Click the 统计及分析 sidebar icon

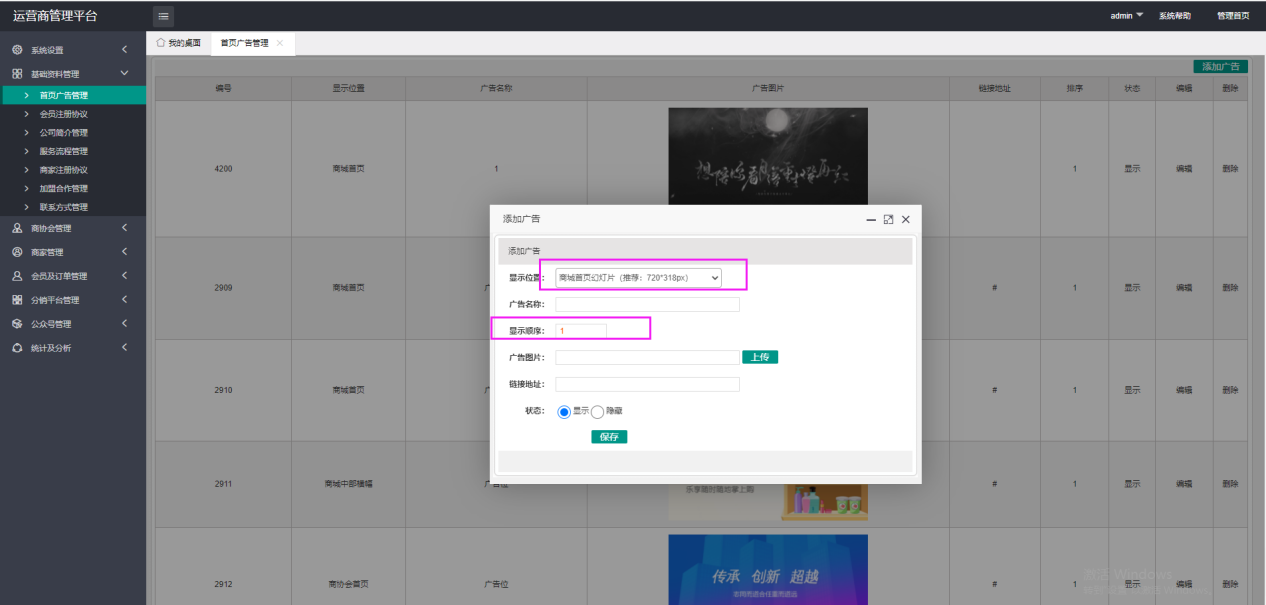17,348
